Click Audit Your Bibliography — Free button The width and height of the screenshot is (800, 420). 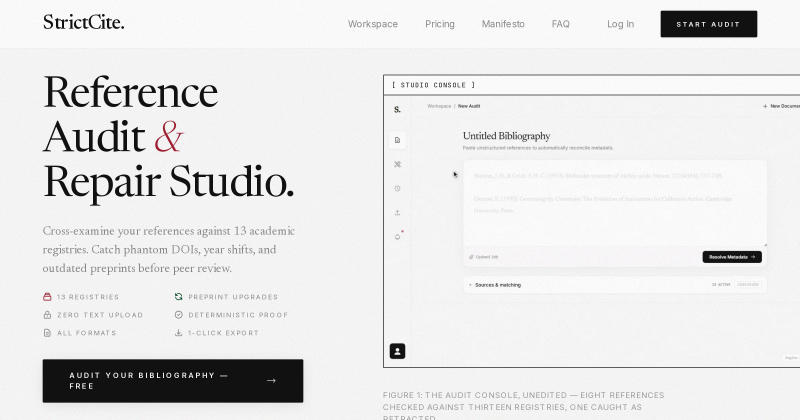click(173, 381)
